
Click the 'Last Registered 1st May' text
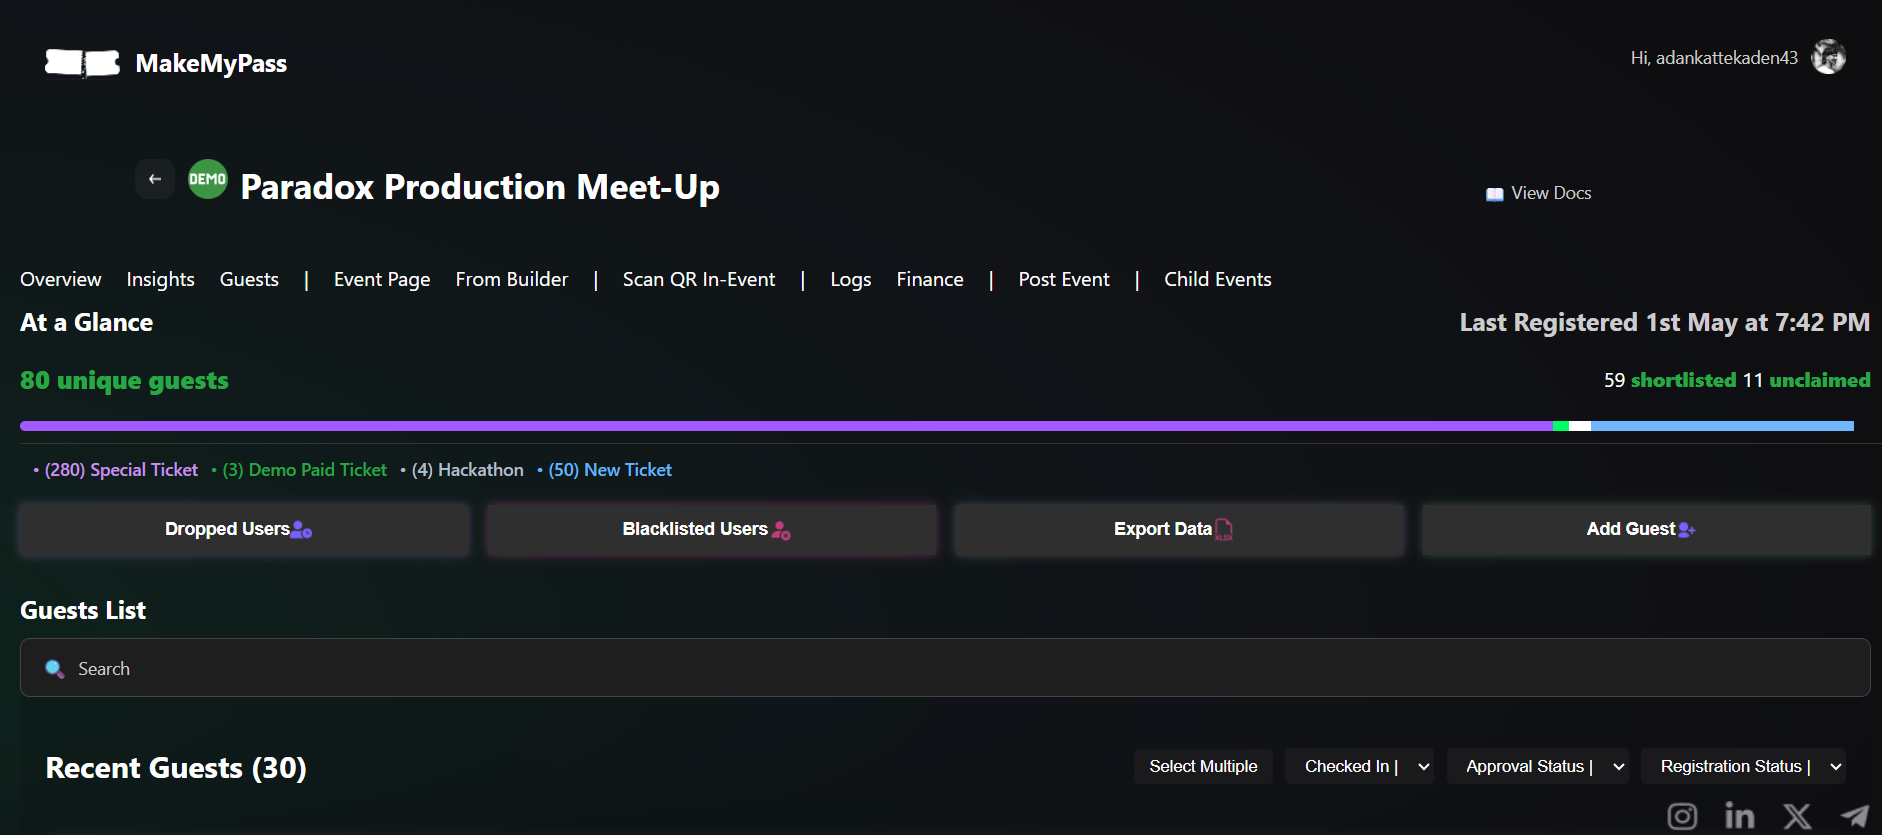pos(1664,322)
